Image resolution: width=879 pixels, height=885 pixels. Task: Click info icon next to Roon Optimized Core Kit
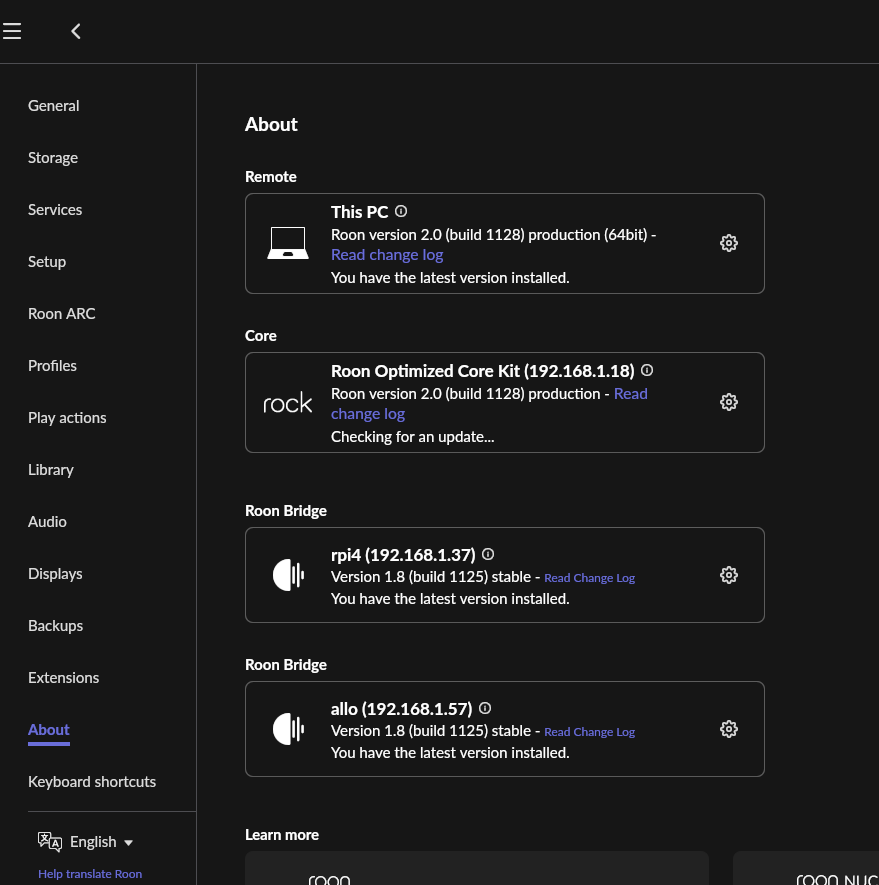647,370
